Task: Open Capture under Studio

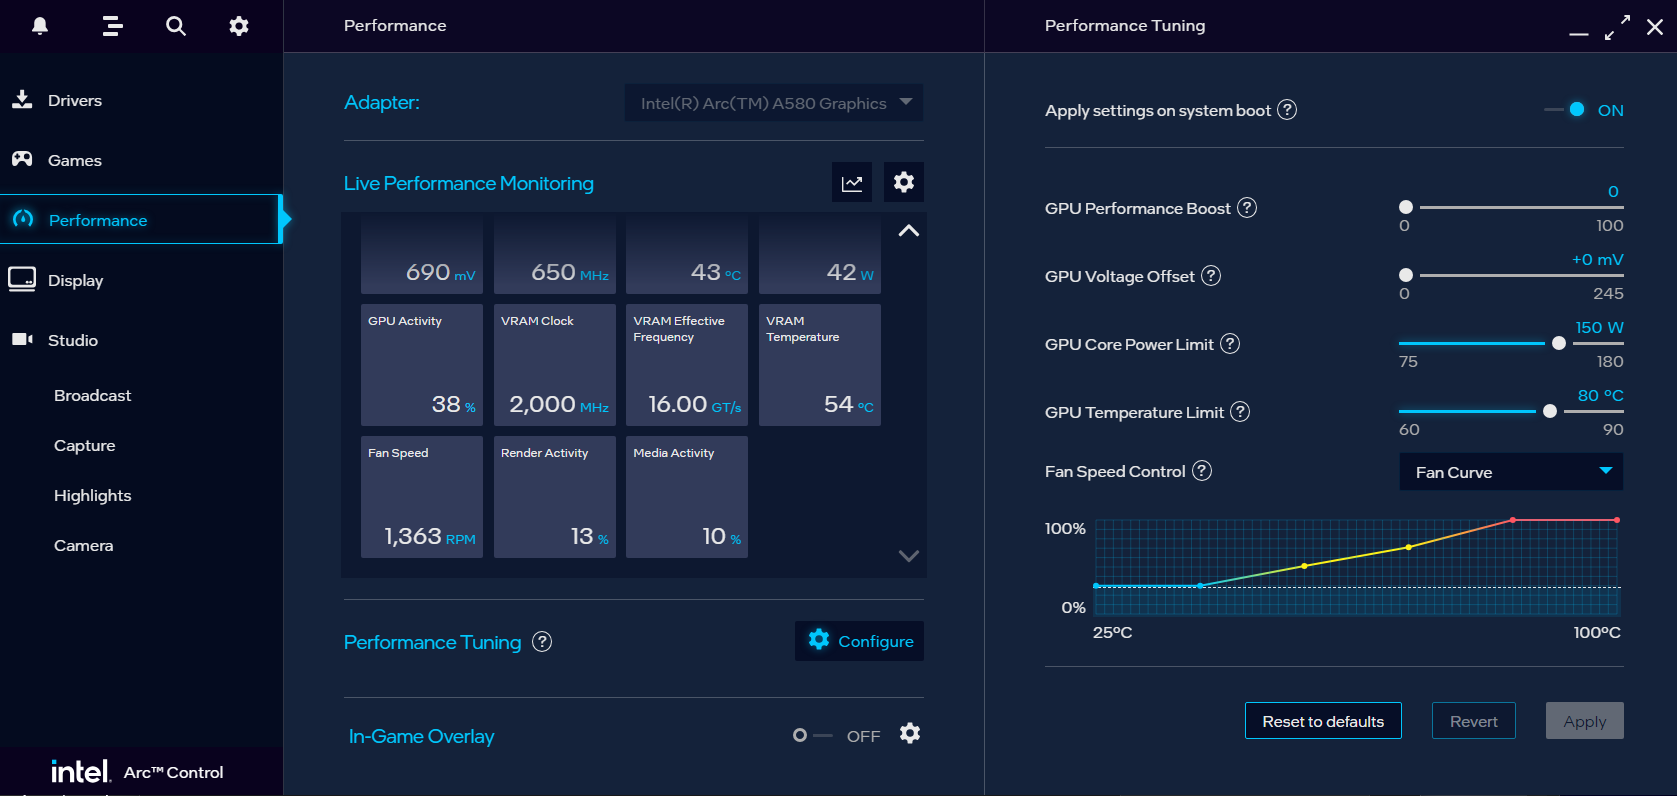Action: (x=85, y=445)
